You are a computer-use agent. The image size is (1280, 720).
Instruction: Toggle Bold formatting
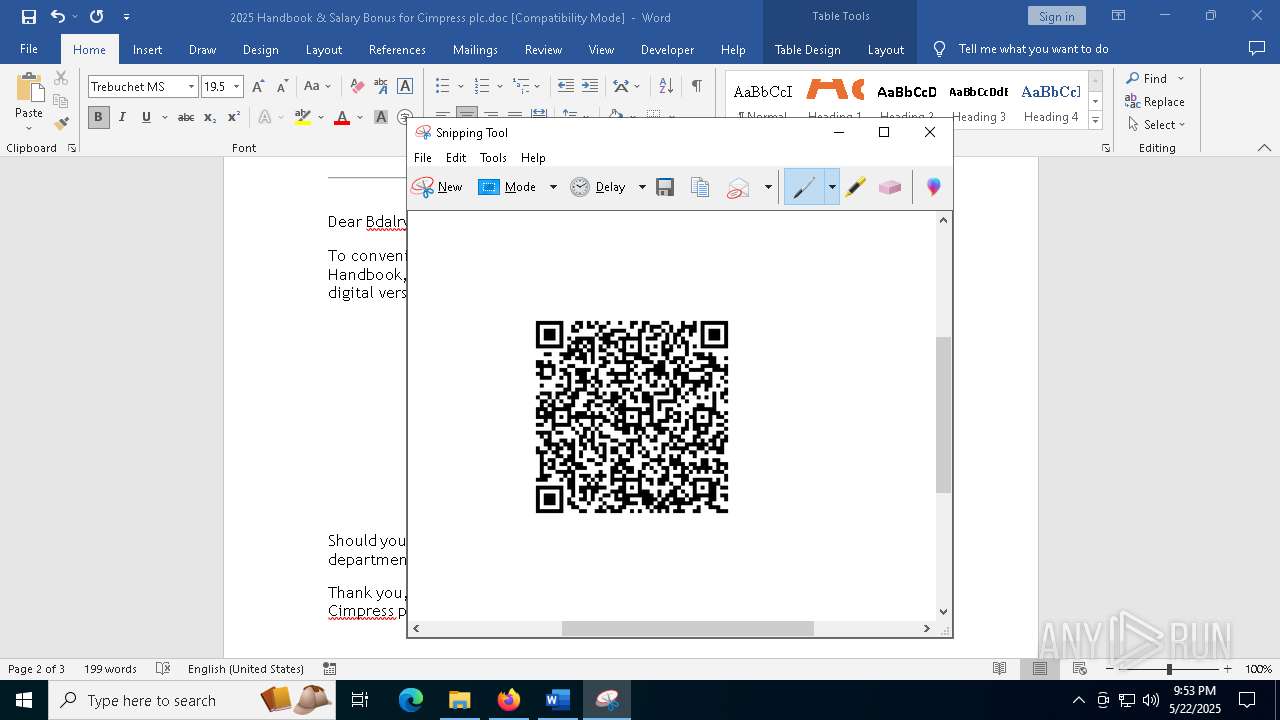click(x=98, y=117)
